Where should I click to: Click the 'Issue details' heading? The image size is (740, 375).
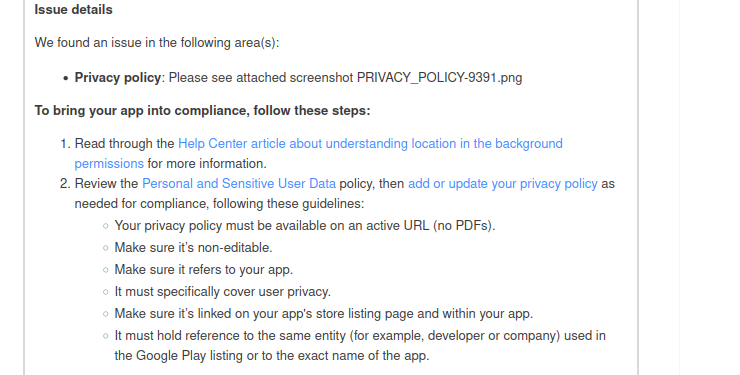(x=74, y=9)
